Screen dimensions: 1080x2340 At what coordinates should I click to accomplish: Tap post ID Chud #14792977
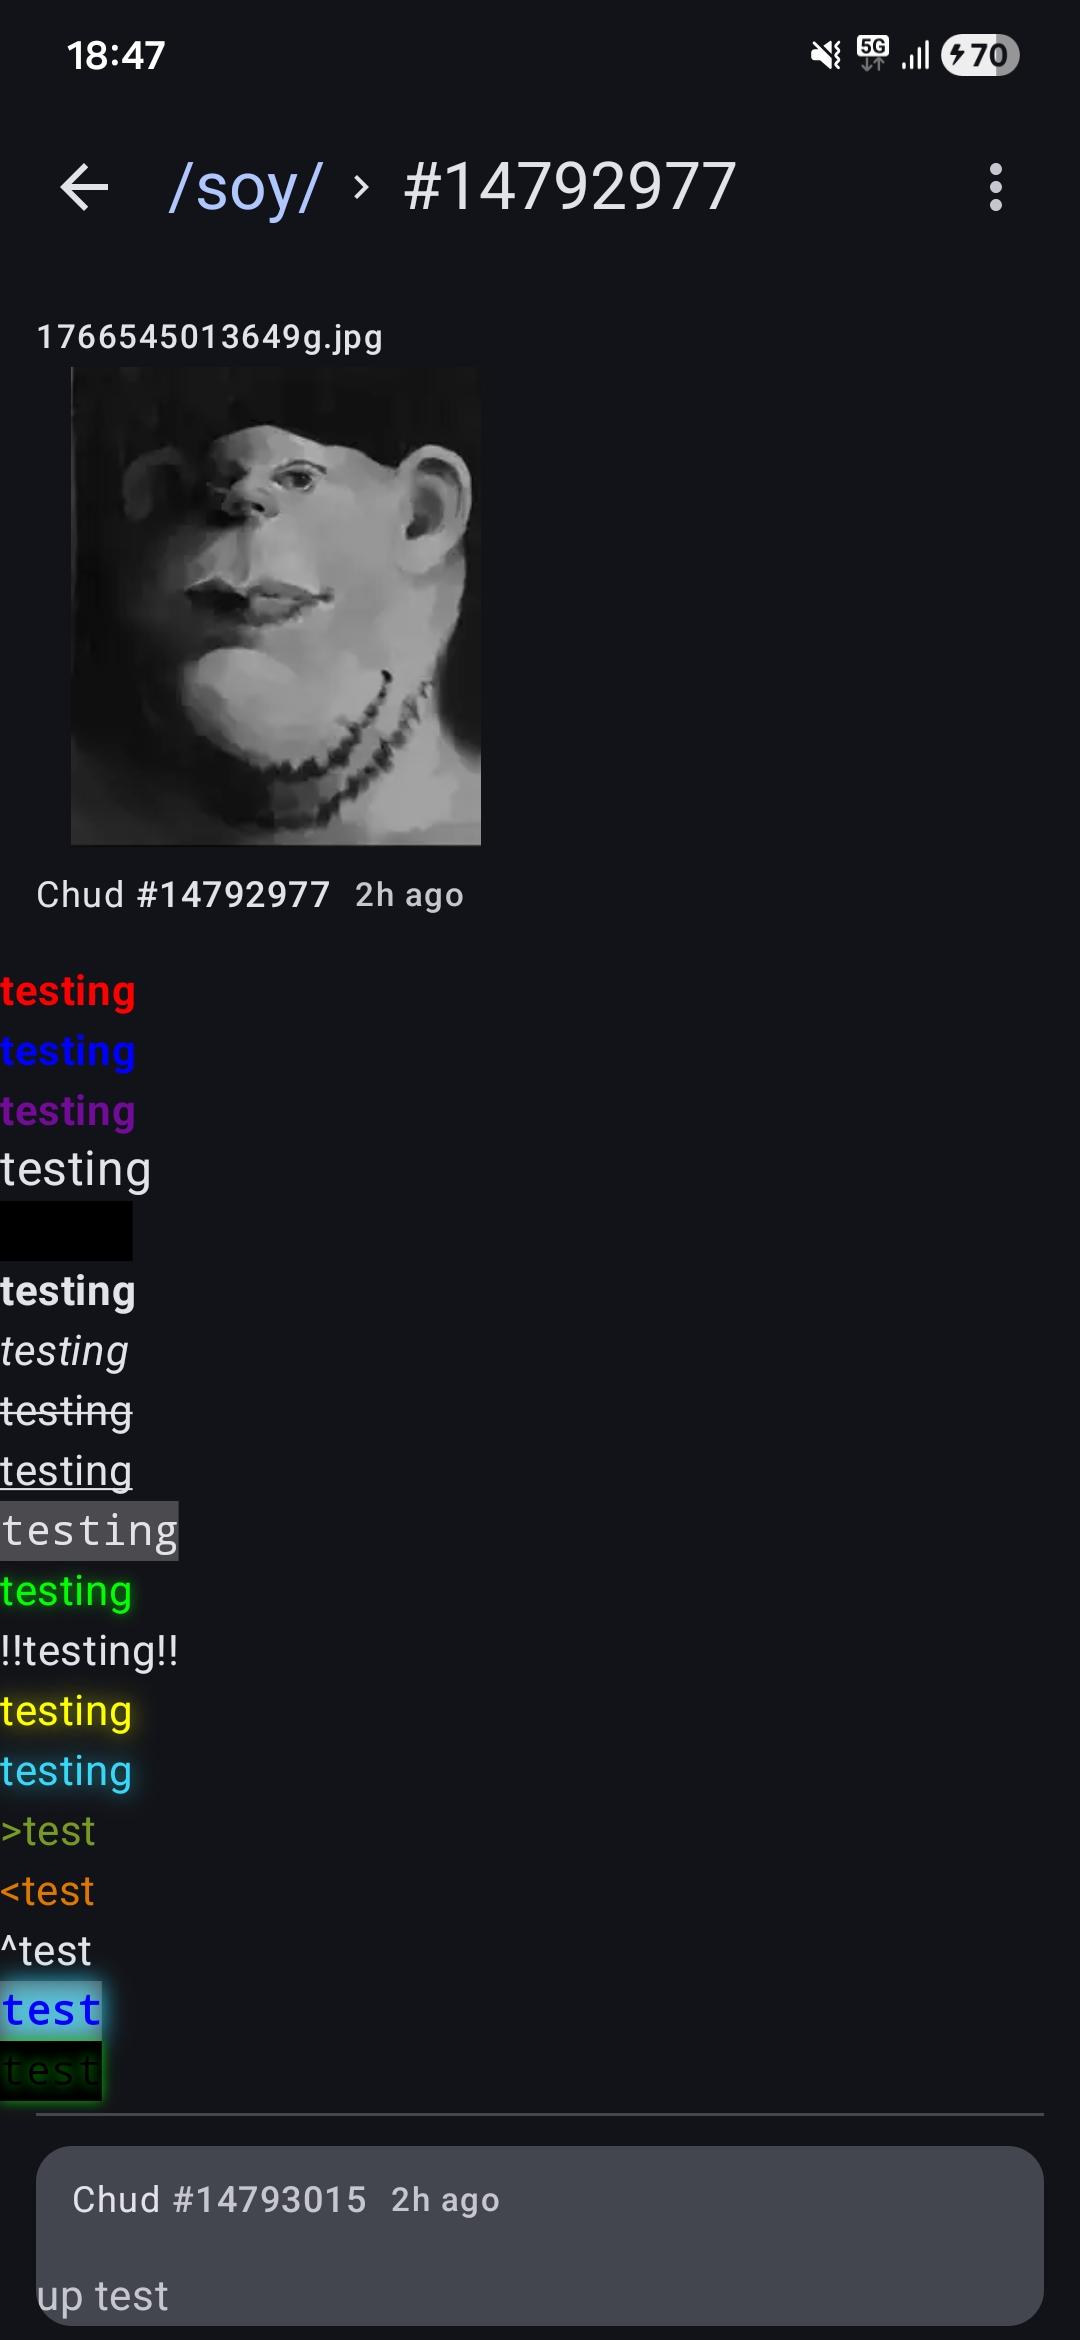click(x=183, y=894)
